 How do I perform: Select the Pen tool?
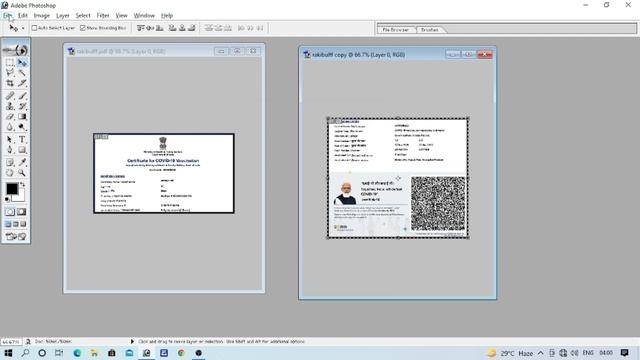[x=10, y=150]
